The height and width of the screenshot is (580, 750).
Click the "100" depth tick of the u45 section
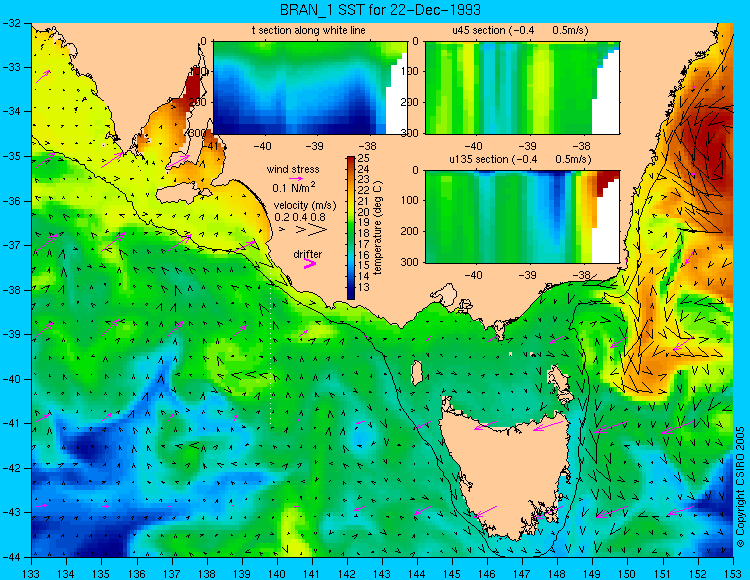411,71
